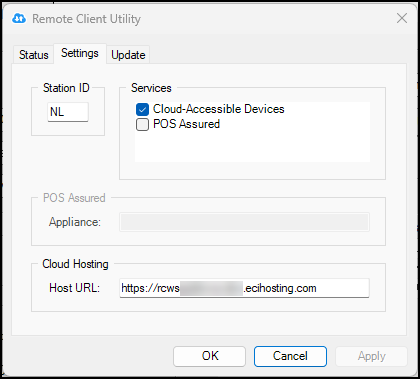The image size is (420, 379).
Task: Select the Settings tab
Action: tap(80, 53)
